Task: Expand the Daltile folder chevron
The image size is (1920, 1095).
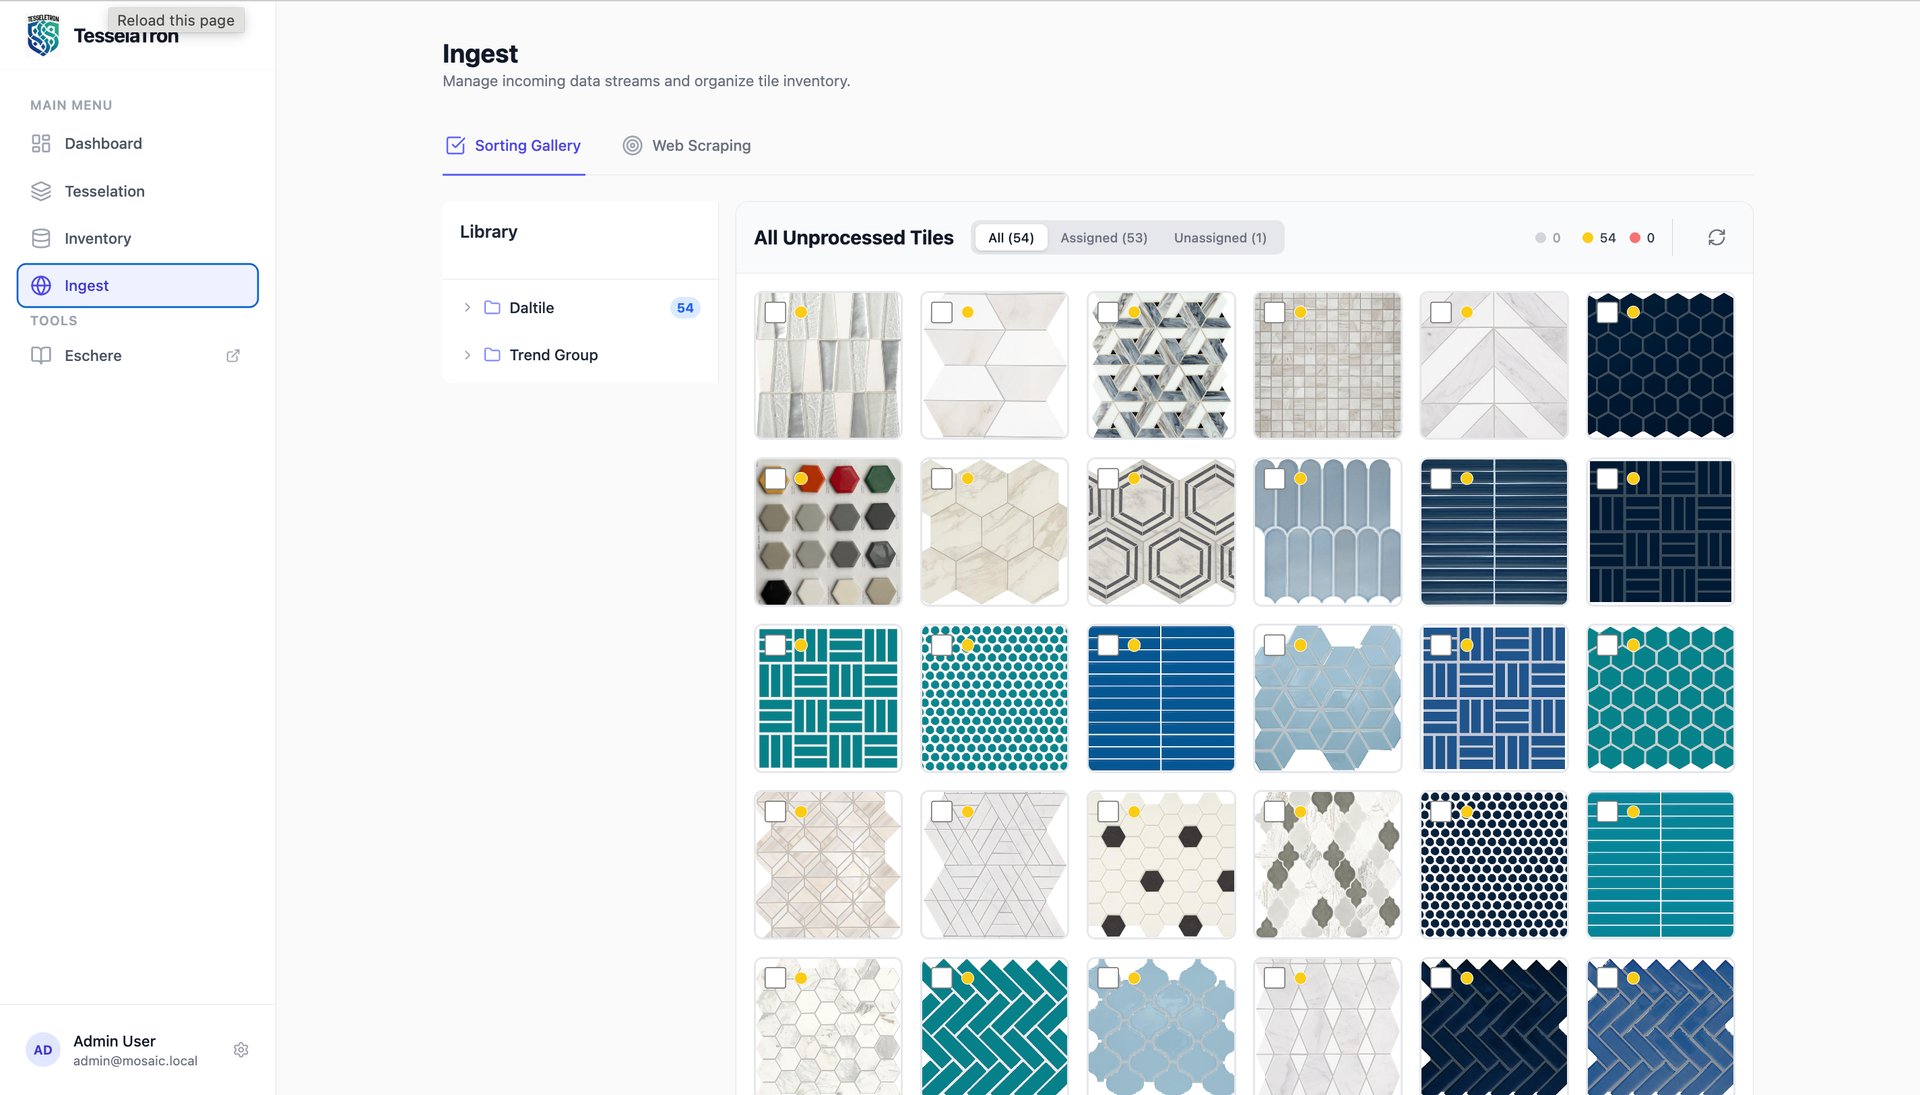Action: pos(467,308)
